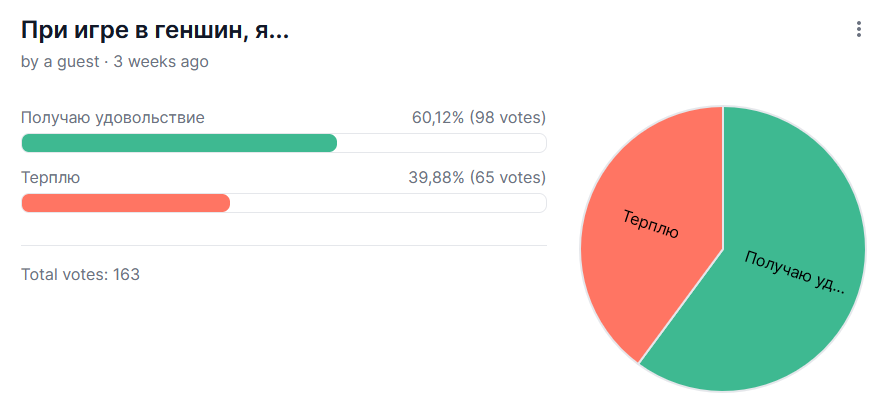Click the red pie chart slice
This screenshot has width=879, height=402.
click(x=640, y=280)
